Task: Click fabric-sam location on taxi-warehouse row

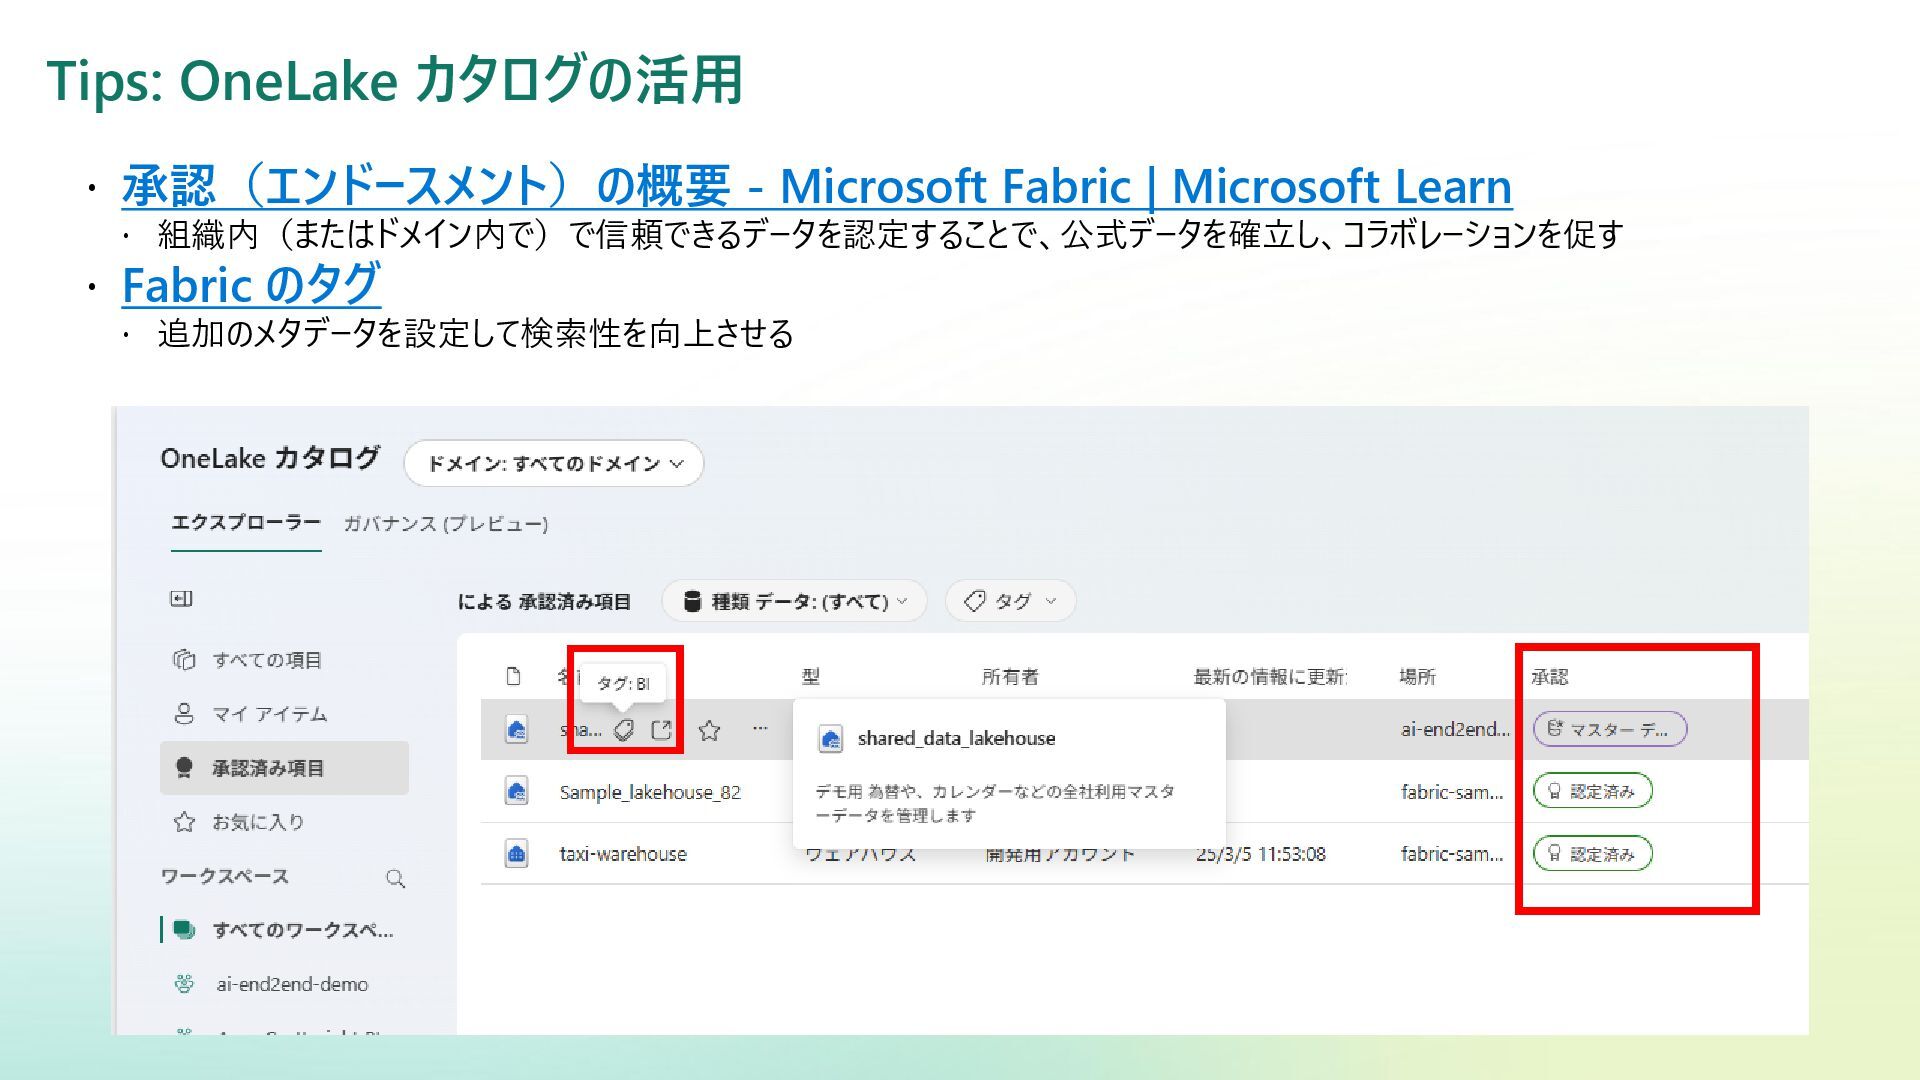Action: 1452,854
